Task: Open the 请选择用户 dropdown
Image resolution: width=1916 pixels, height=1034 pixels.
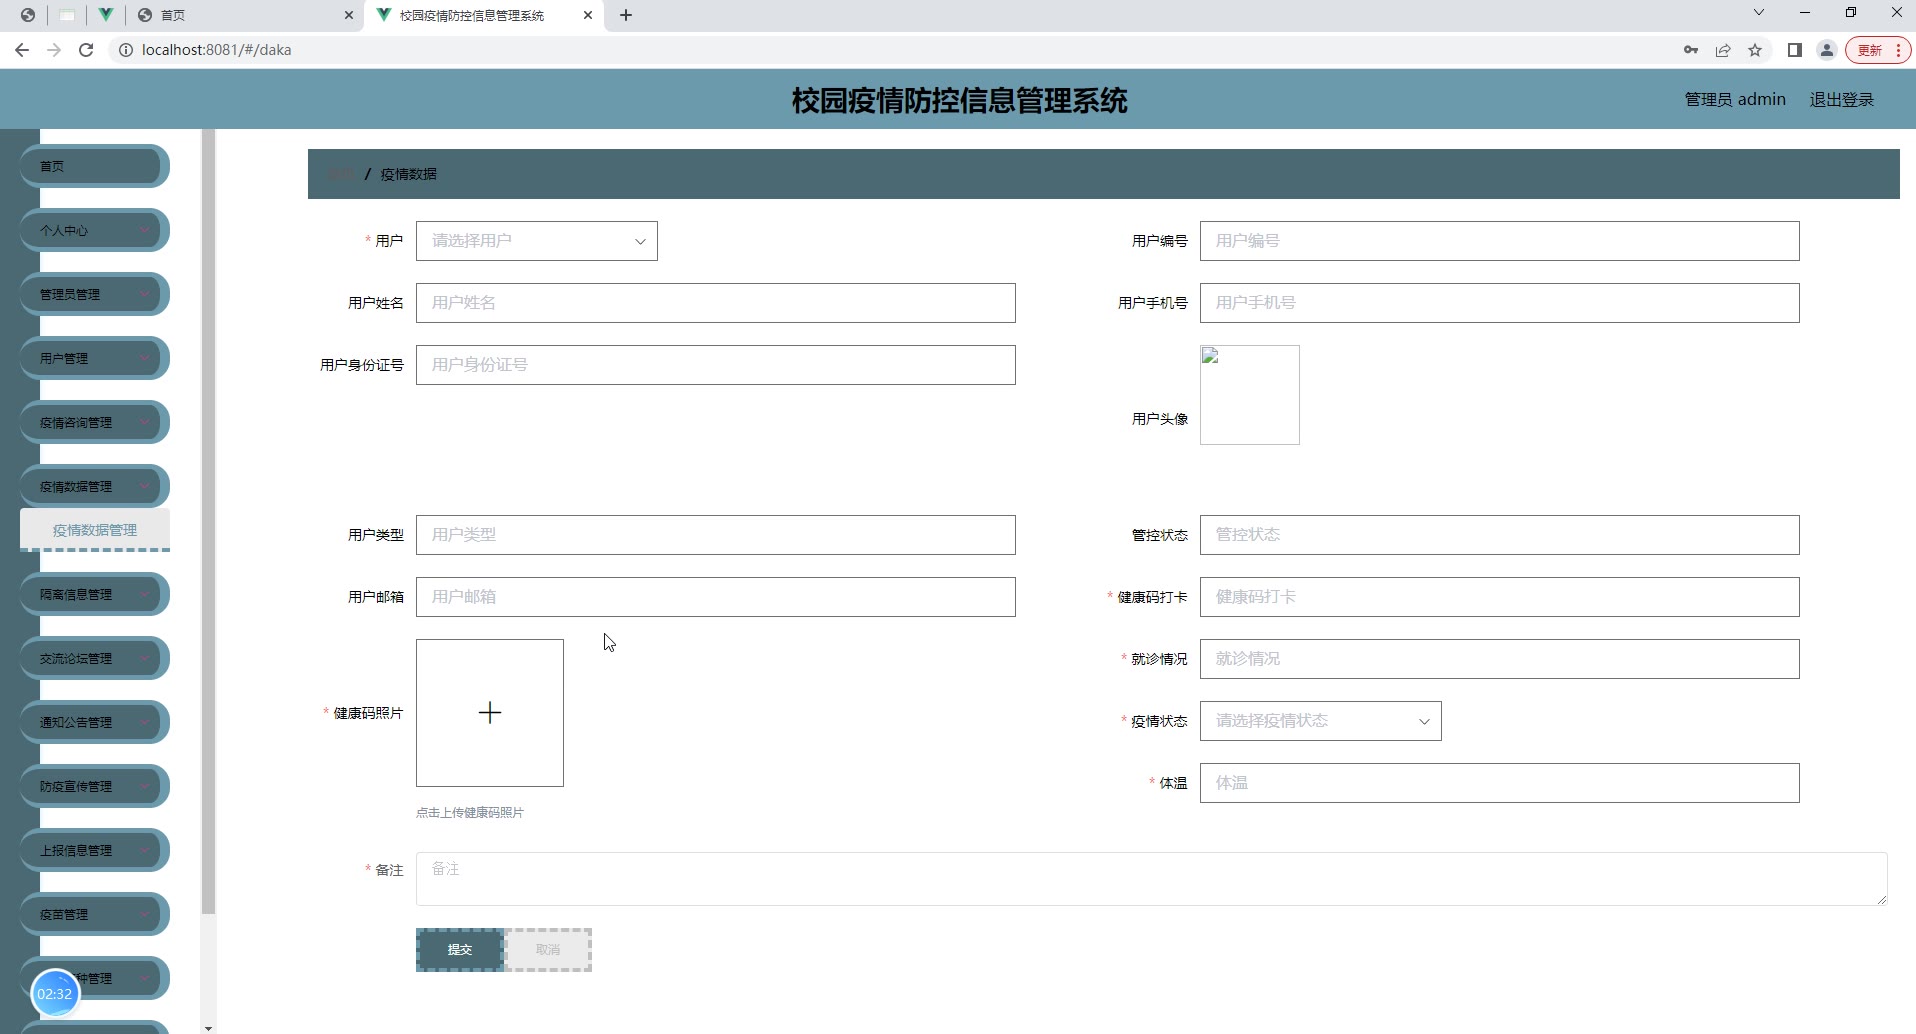Action: pos(536,241)
